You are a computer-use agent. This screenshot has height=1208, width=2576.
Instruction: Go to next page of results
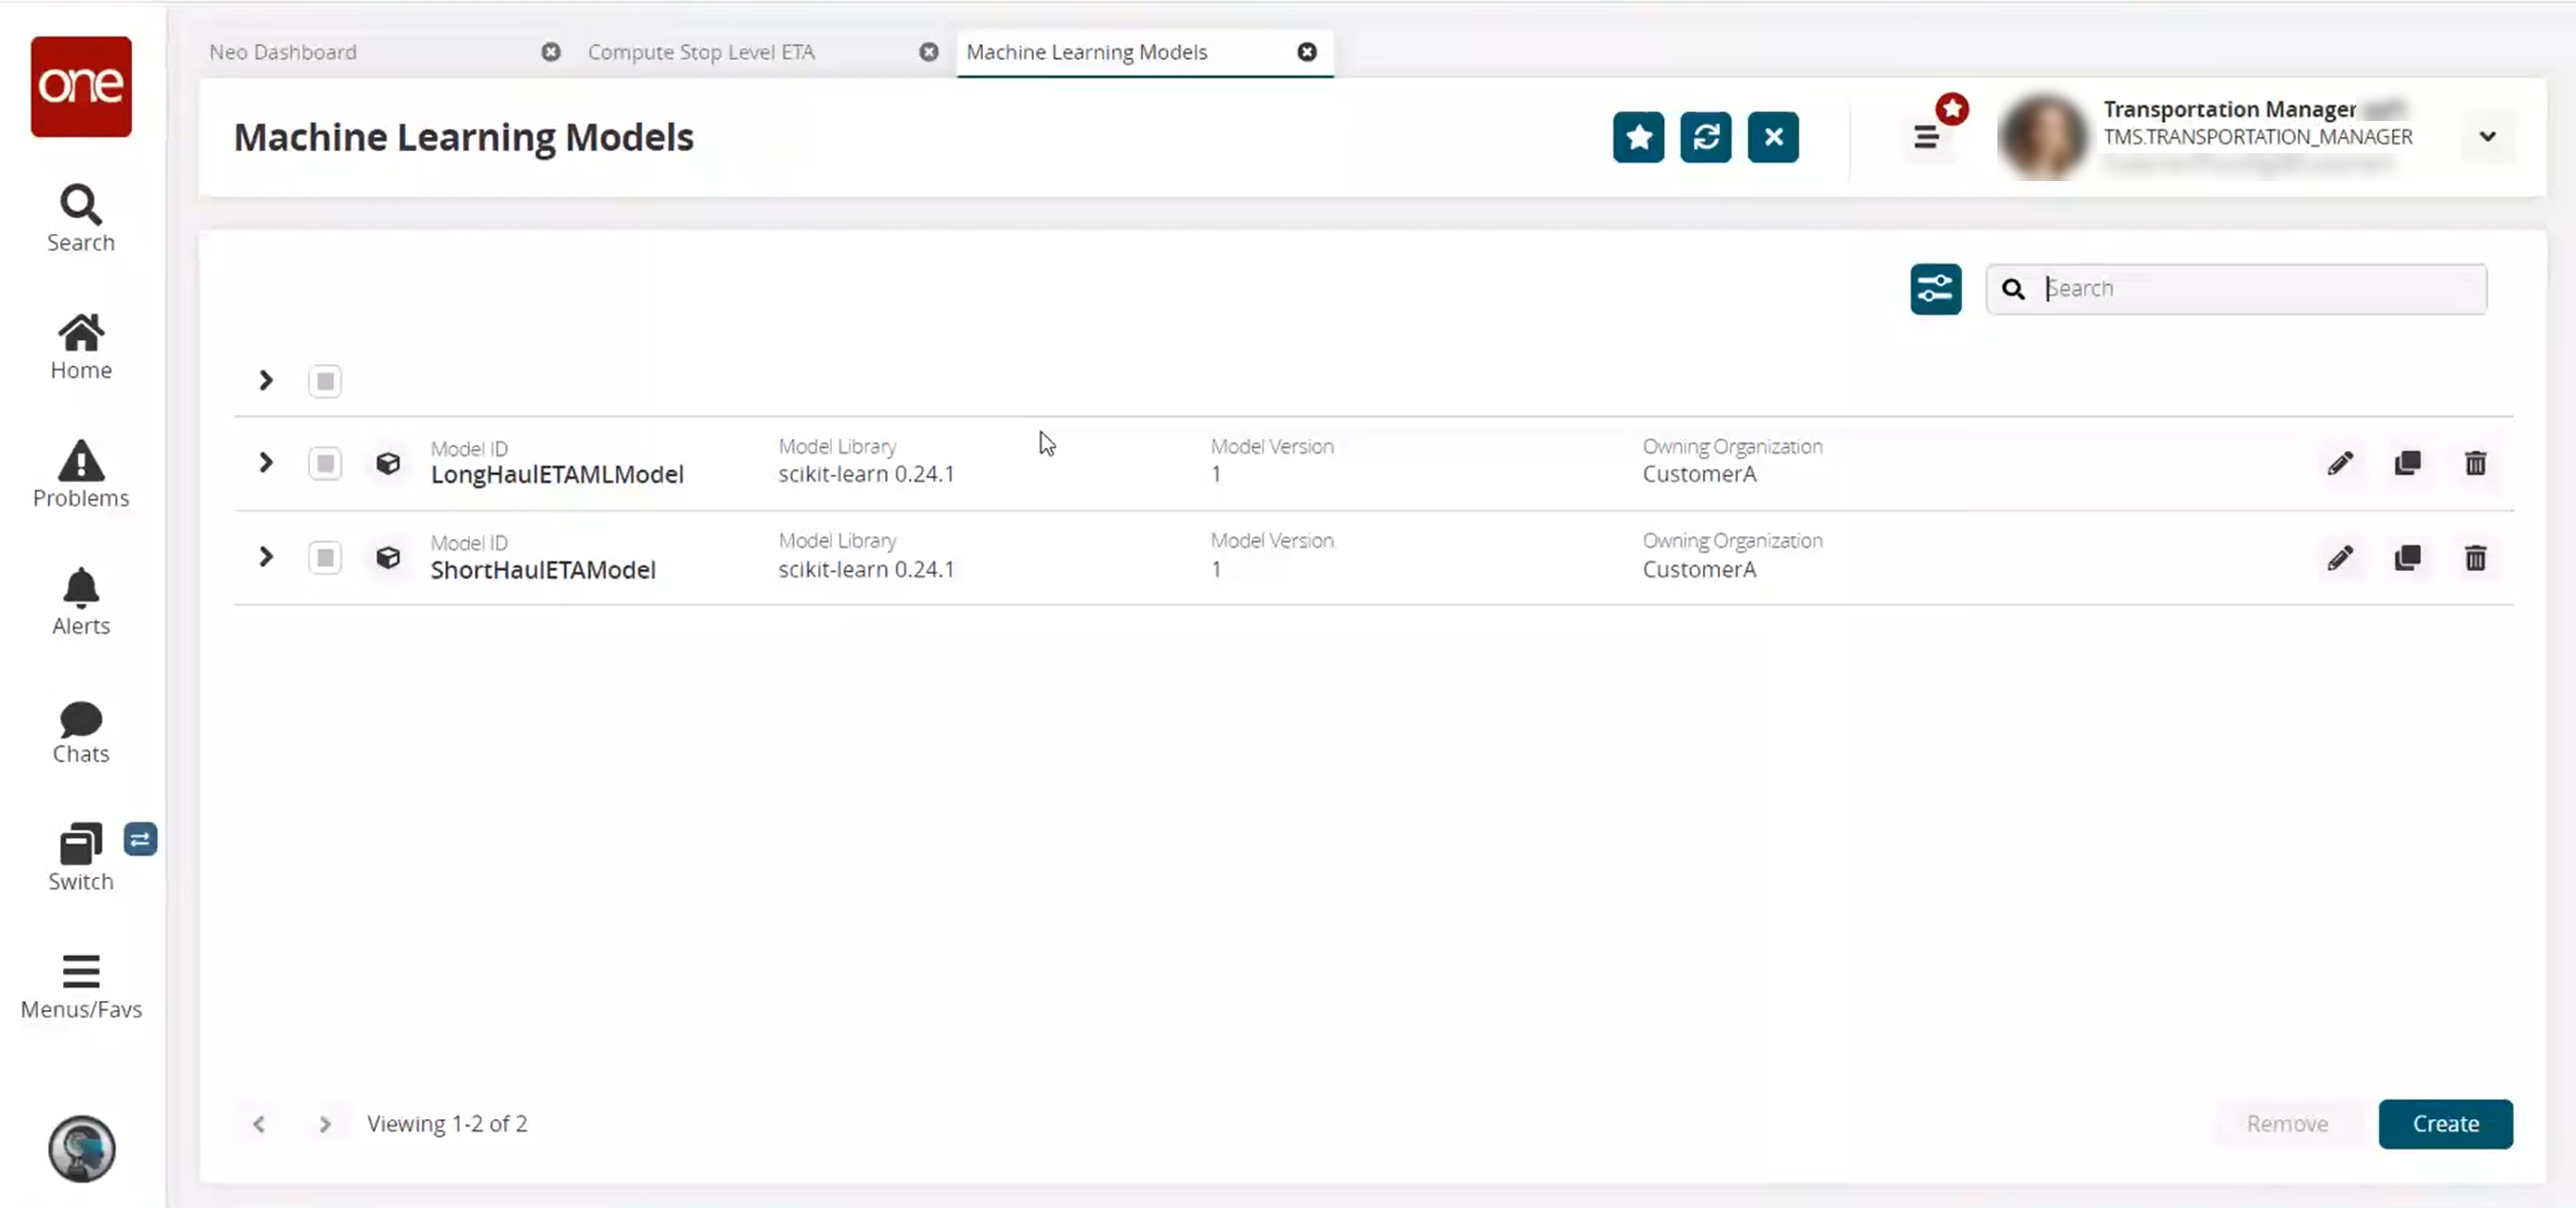pyautogui.click(x=324, y=1124)
